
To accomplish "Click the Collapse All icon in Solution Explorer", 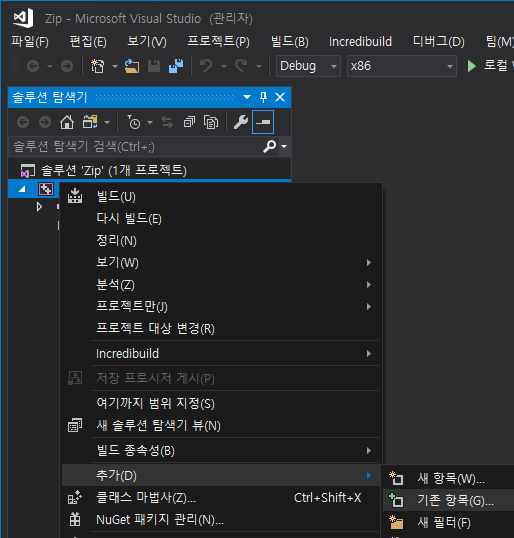I will [x=189, y=122].
